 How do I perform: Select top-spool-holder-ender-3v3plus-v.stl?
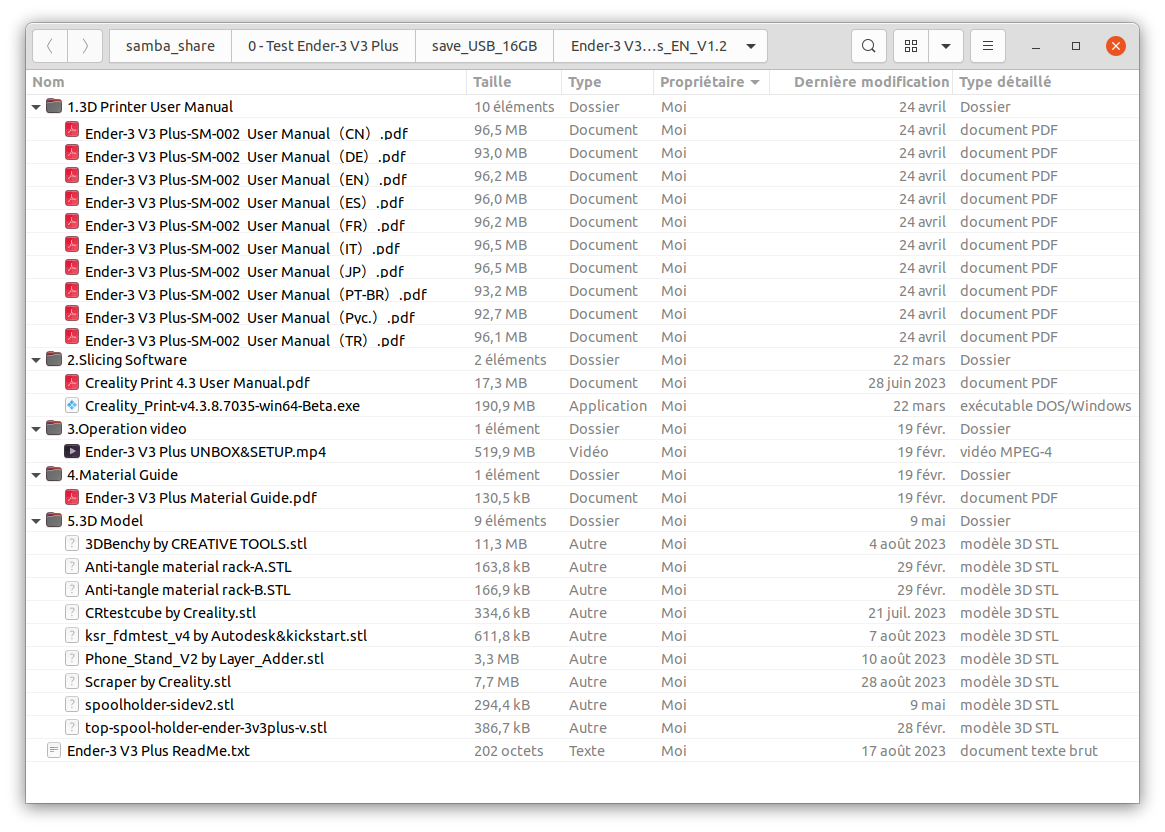(206, 729)
